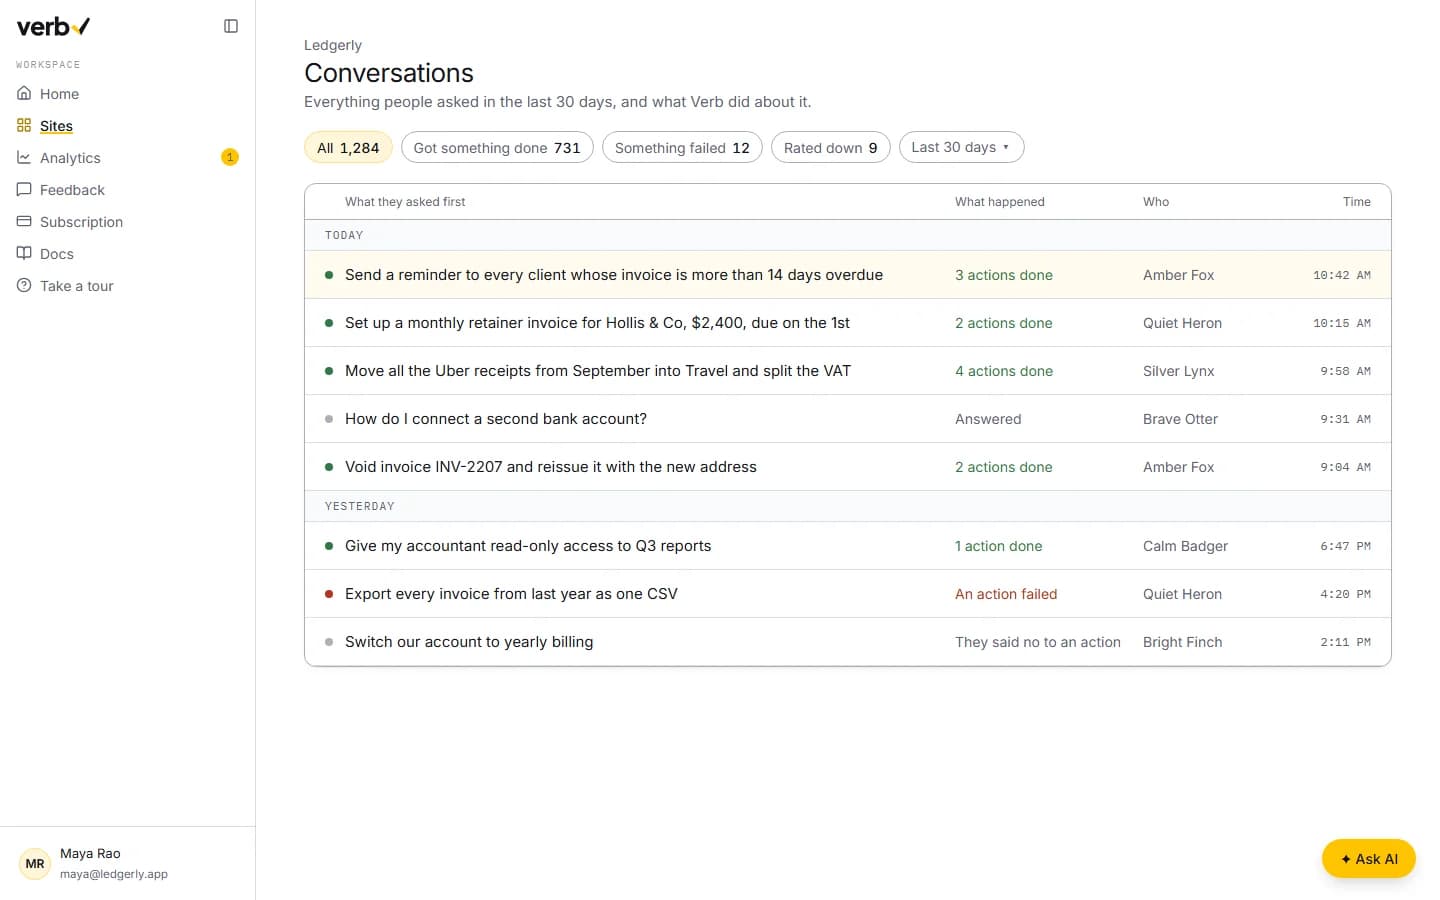This screenshot has width=1440, height=900.
Task: Click the Analytics notification badge
Action: [230, 157]
